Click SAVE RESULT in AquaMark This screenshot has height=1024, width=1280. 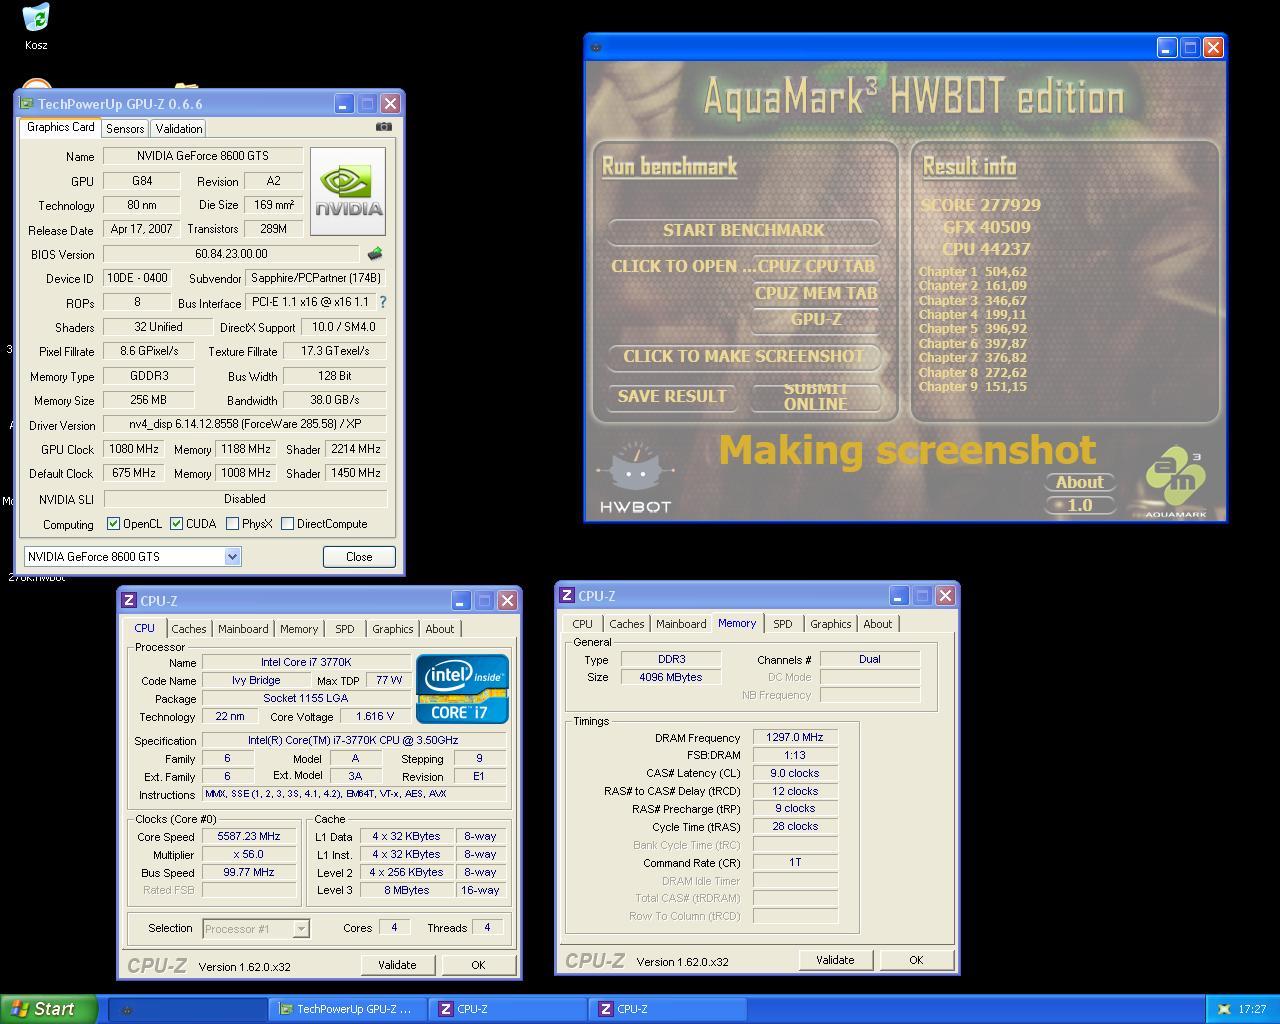click(672, 397)
